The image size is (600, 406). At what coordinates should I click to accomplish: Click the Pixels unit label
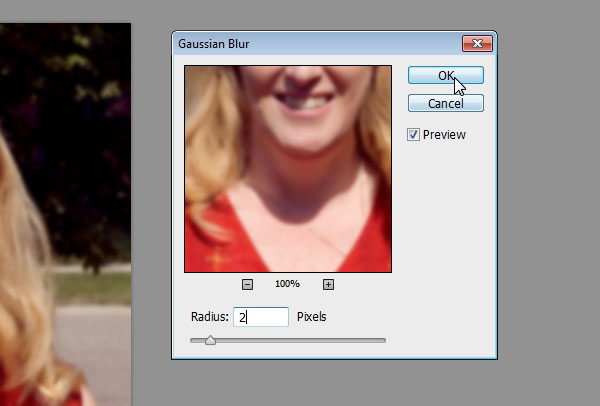[x=312, y=317]
